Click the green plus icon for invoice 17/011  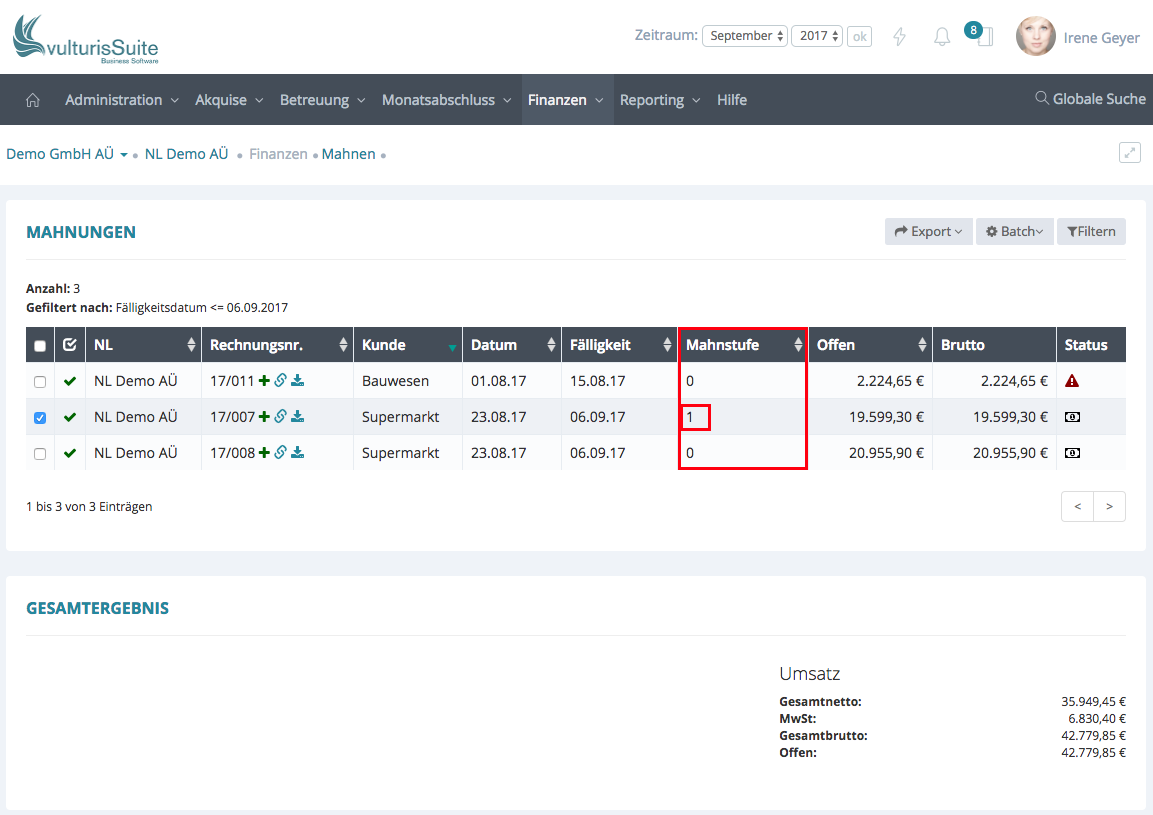264,381
